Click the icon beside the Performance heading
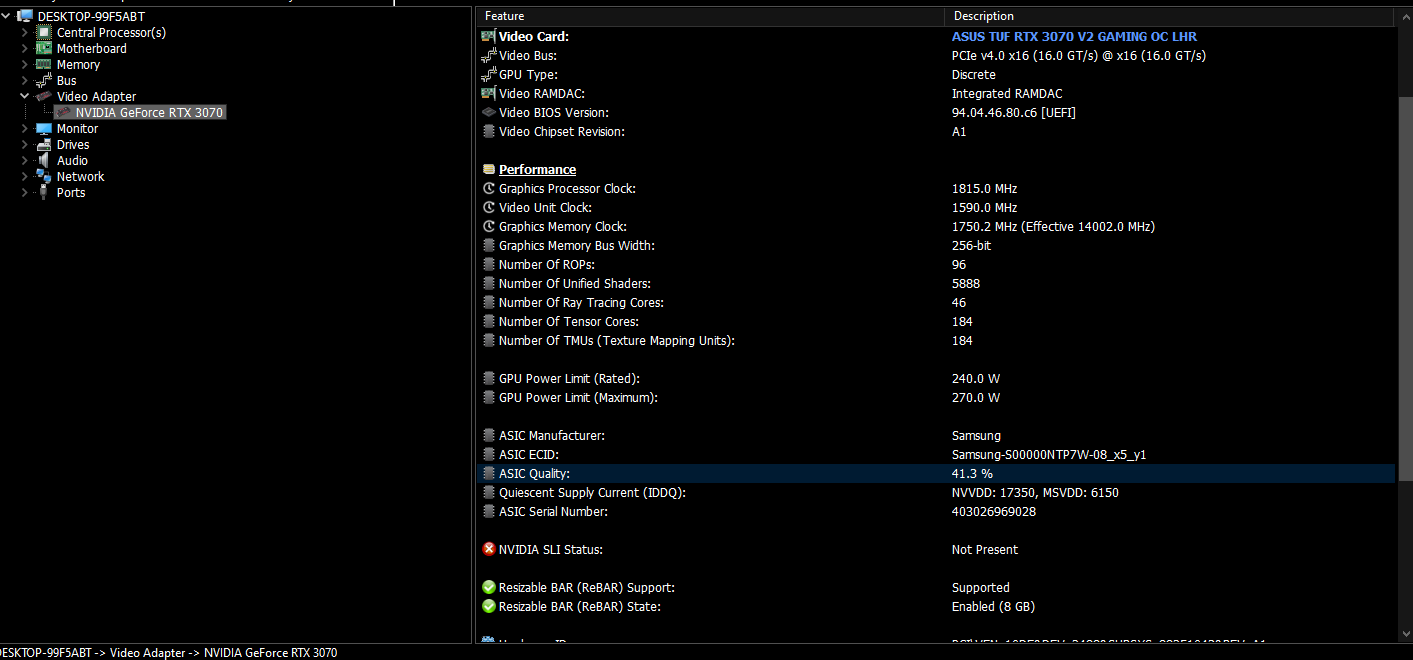This screenshot has width=1413, height=660. tap(489, 169)
